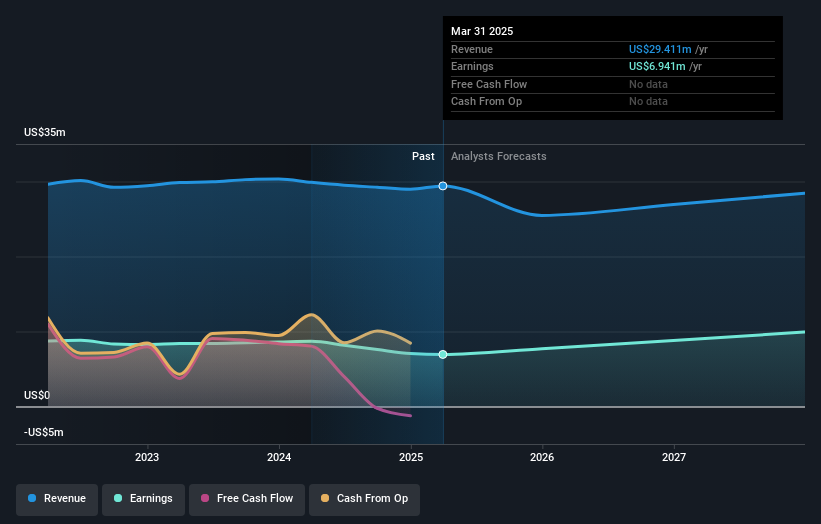This screenshot has height=524, width=821.
Task: Click the 2025 x-axis label
Action: [x=411, y=457]
